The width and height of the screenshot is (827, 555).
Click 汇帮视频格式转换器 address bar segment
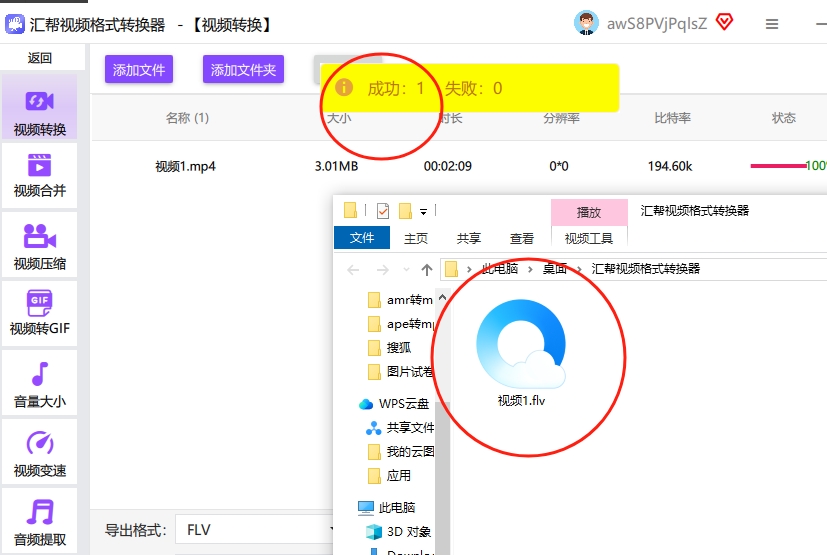tap(646, 269)
